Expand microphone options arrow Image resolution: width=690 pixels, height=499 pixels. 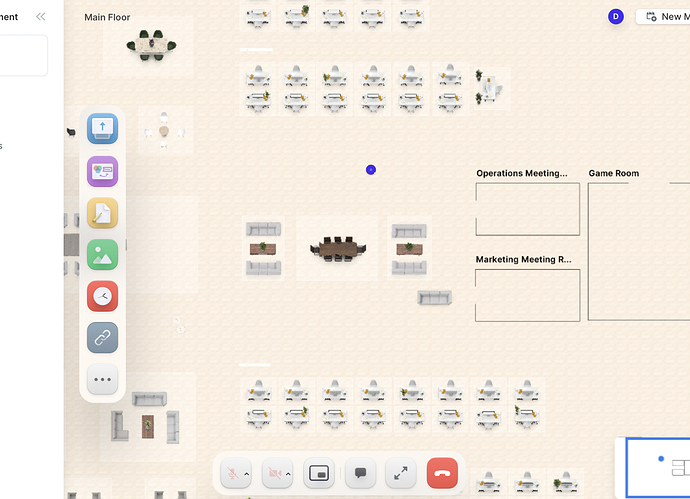click(247, 474)
